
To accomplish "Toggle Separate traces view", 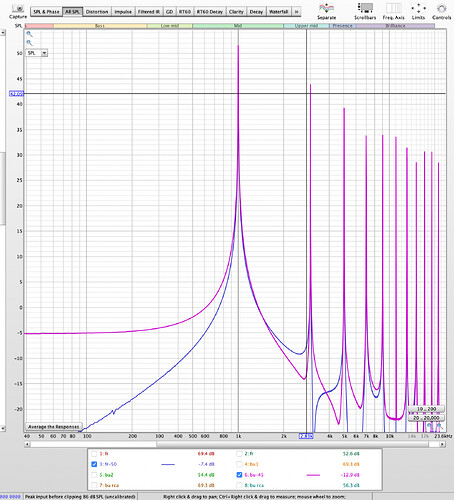I will 327,8.
